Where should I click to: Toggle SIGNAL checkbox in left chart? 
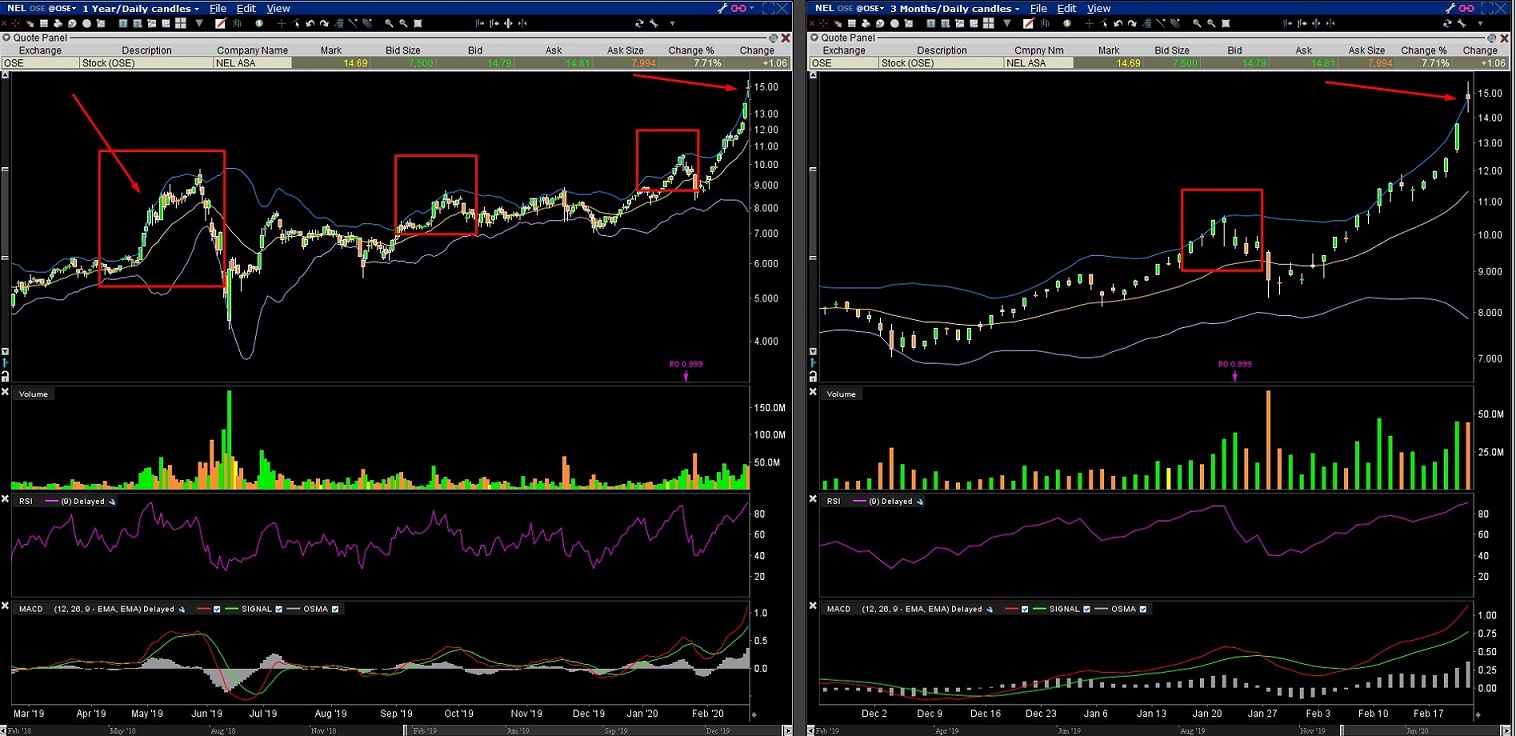pyautogui.click(x=279, y=608)
